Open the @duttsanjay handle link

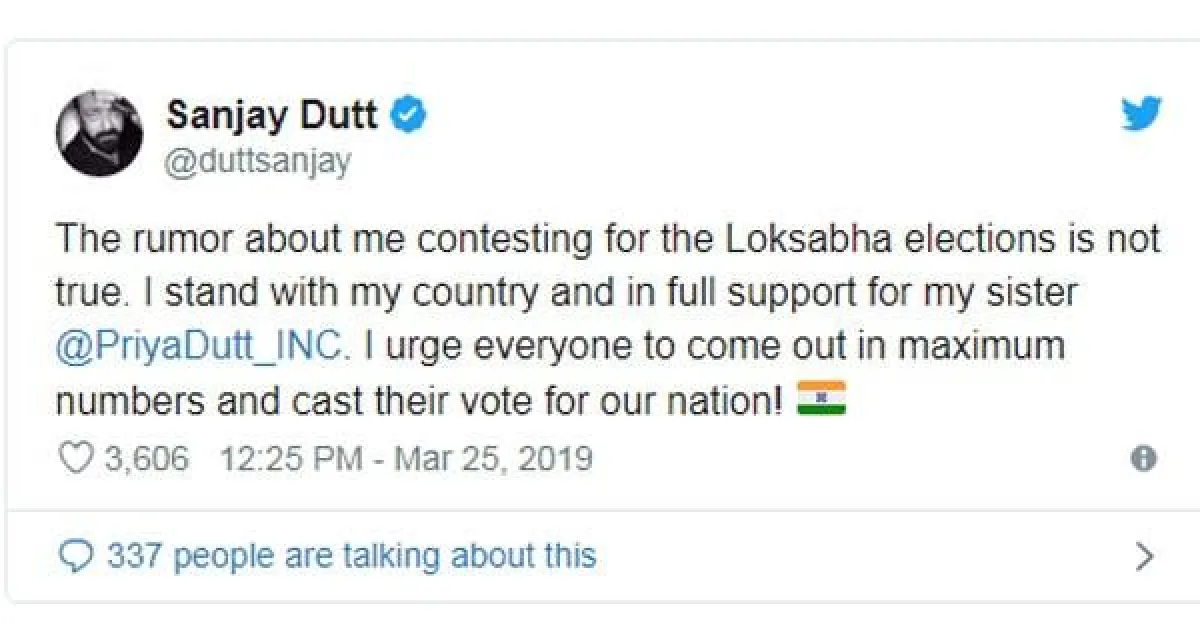click(x=258, y=160)
